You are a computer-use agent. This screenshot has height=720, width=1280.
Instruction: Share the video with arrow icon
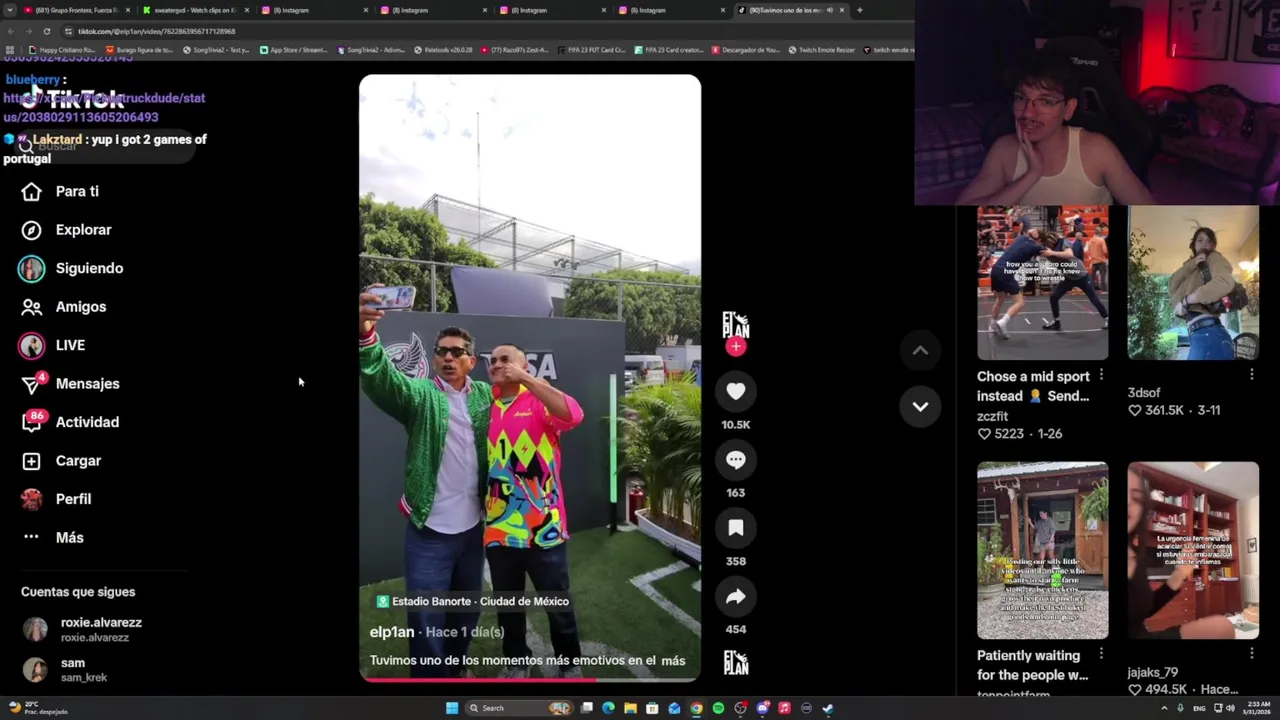736,597
